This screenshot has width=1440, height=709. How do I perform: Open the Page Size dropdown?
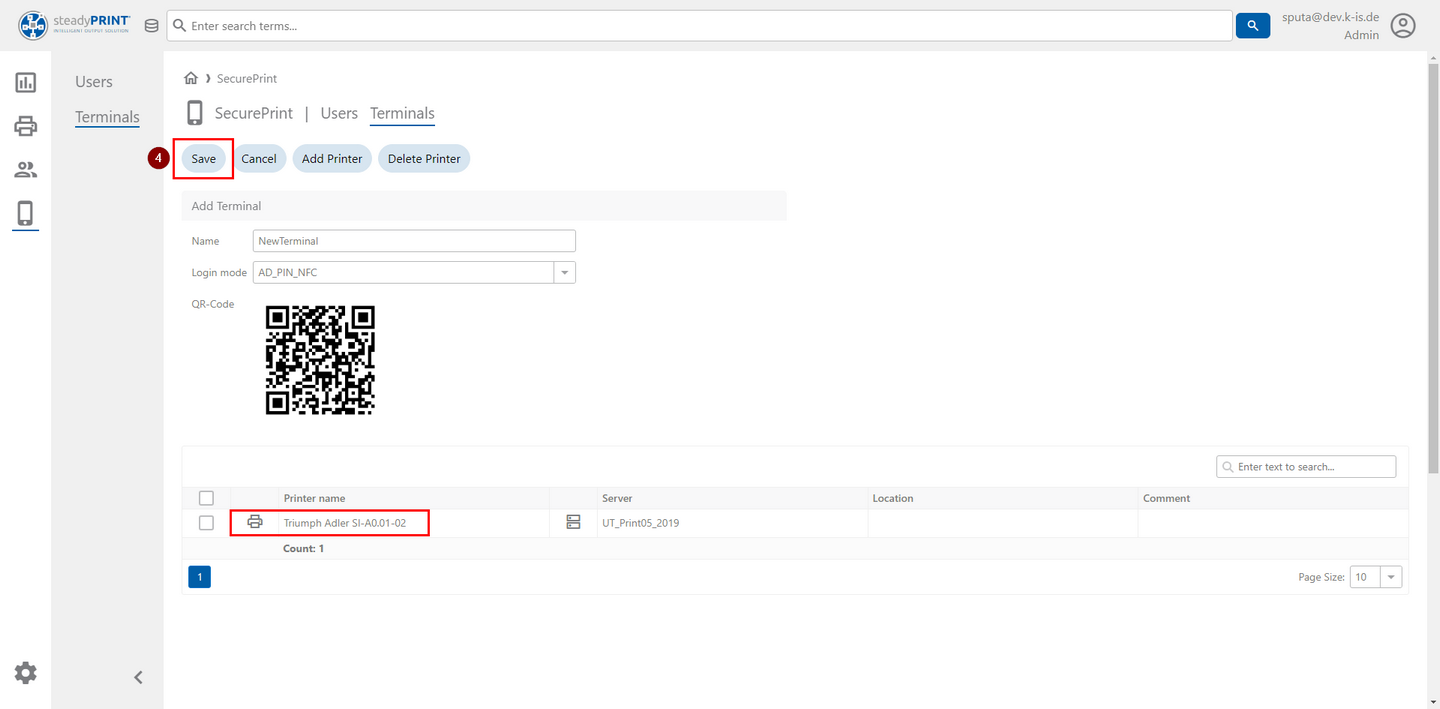1390,577
